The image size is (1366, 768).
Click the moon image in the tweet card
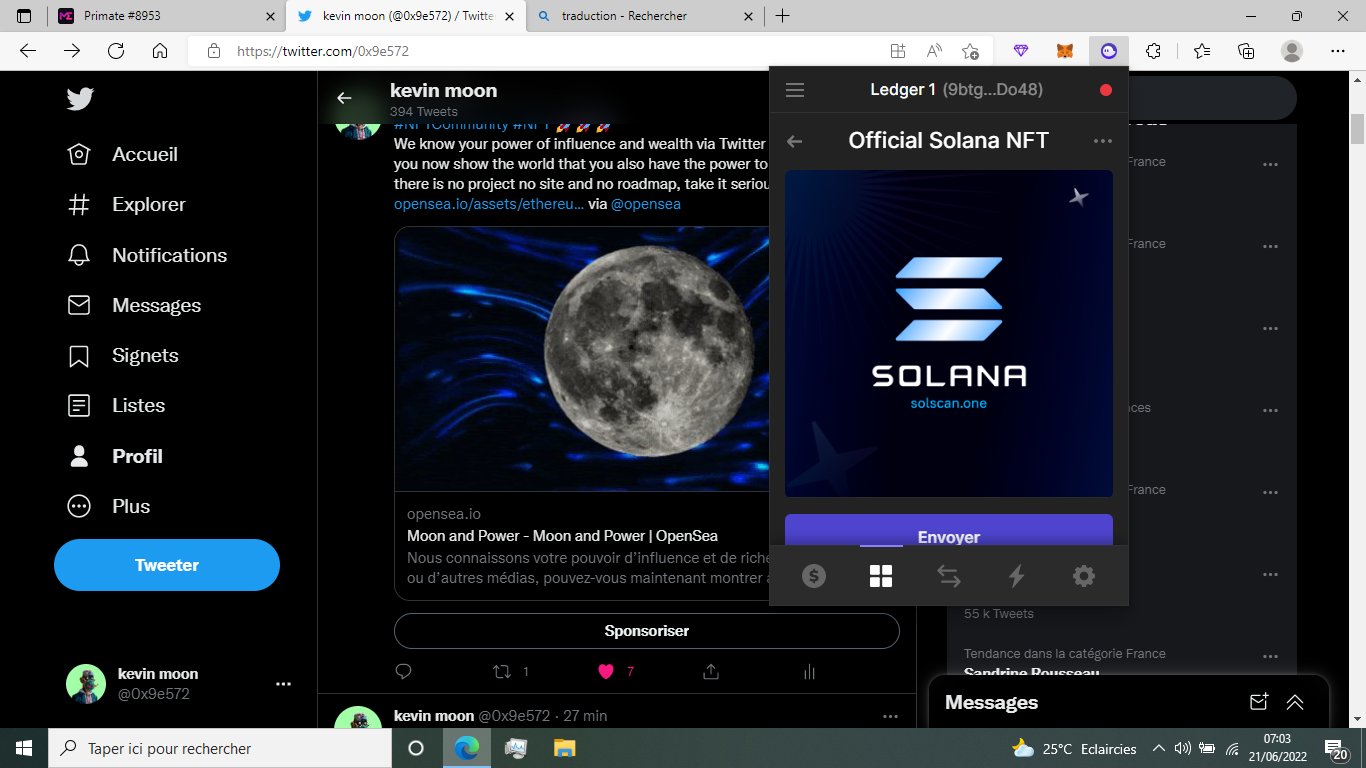pyautogui.click(x=582, y=359)
